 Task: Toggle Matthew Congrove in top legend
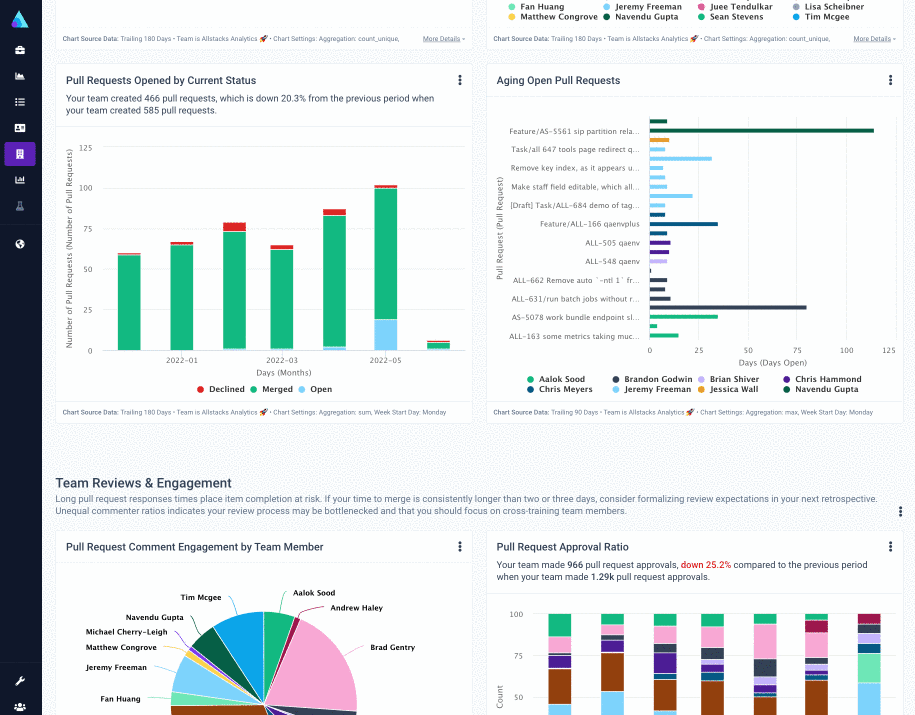tap(553, 17)
